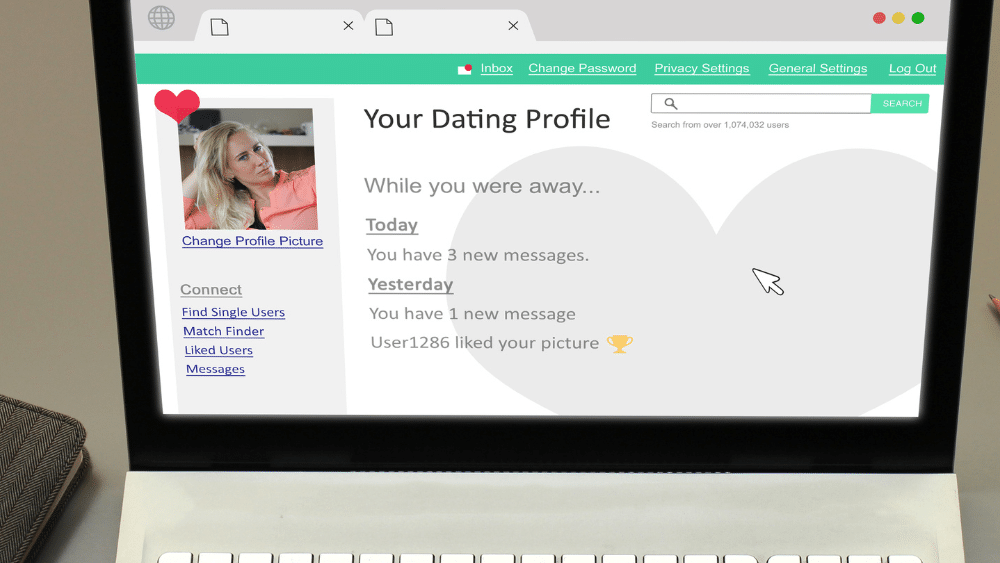
Task: Open General Settings
Action: [x=818, y=68]
